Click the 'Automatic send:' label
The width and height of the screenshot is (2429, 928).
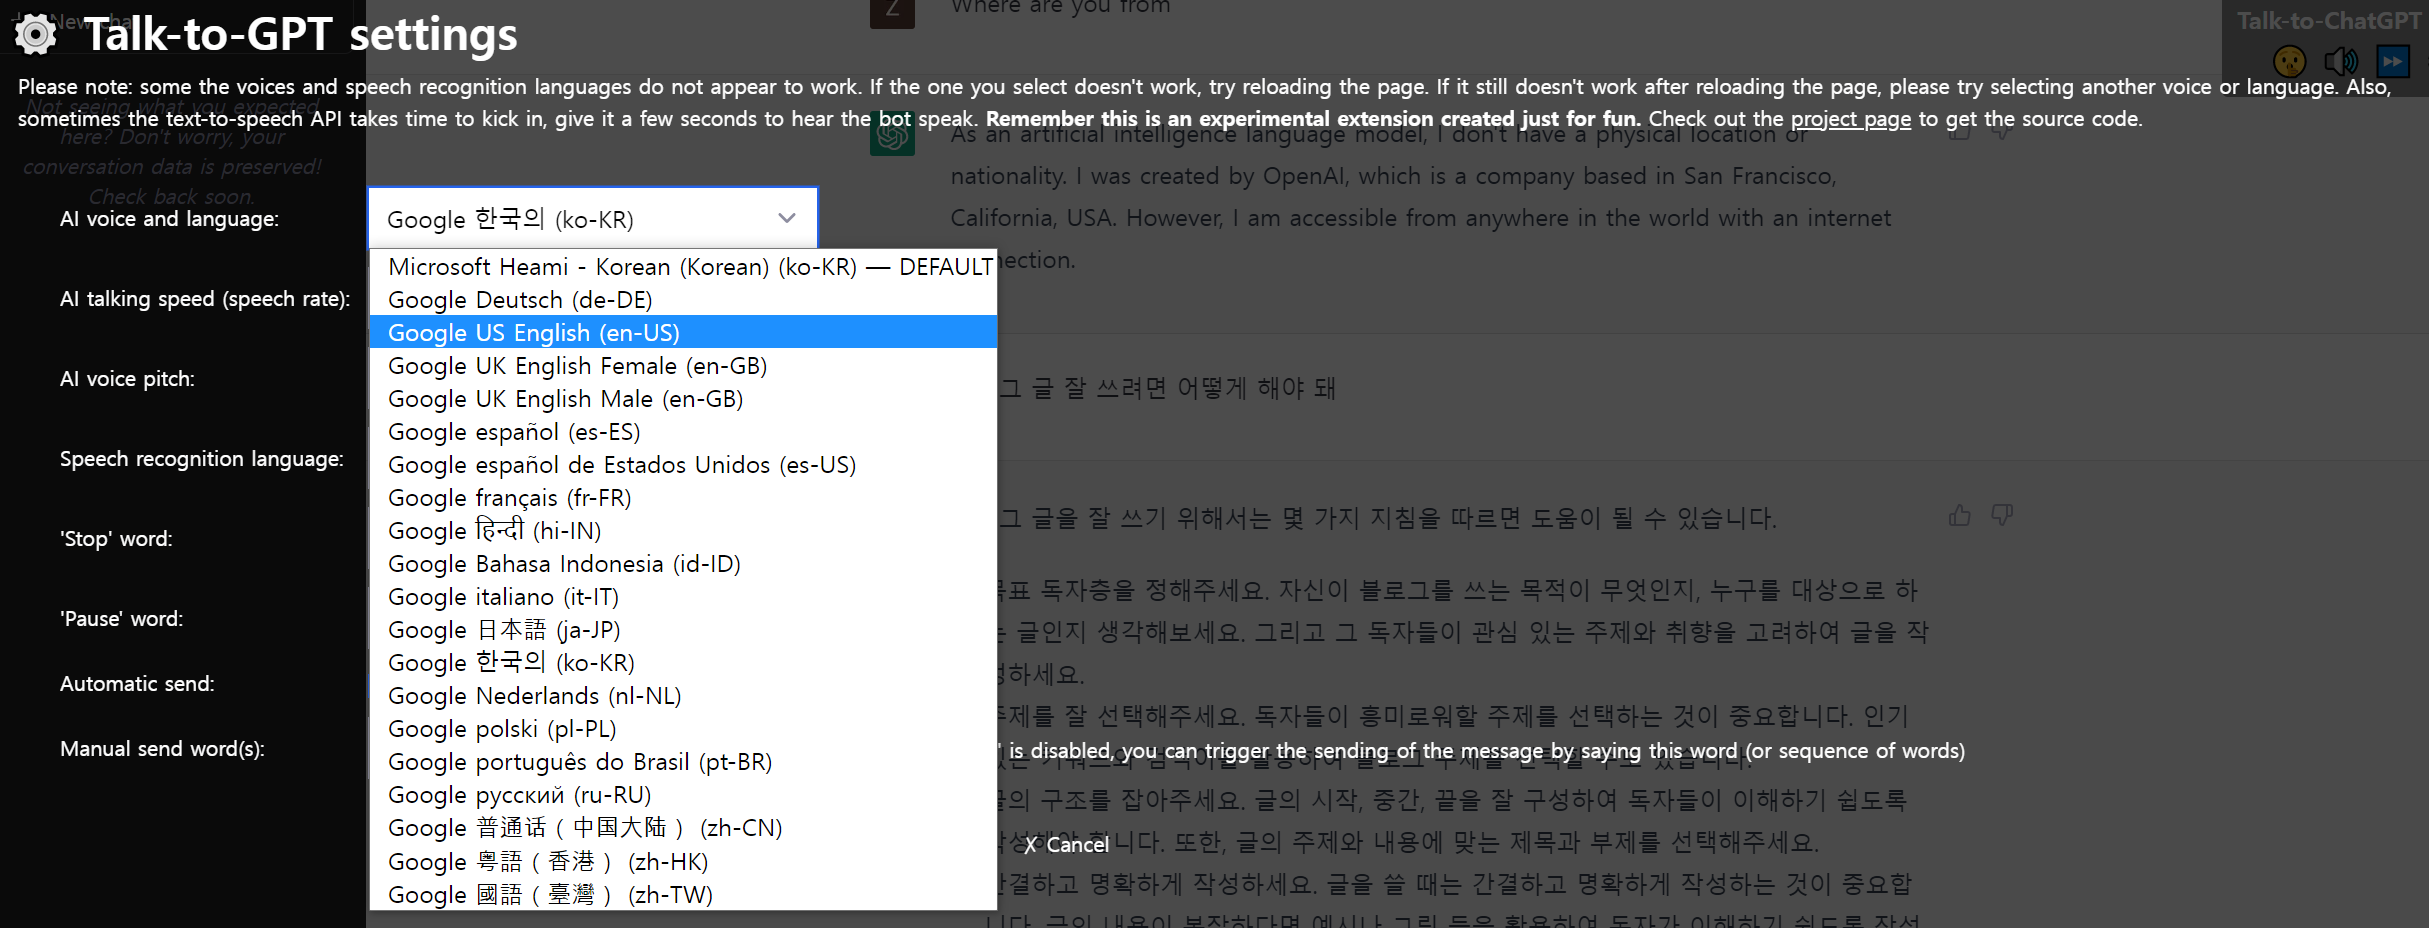tap(137, 684)
